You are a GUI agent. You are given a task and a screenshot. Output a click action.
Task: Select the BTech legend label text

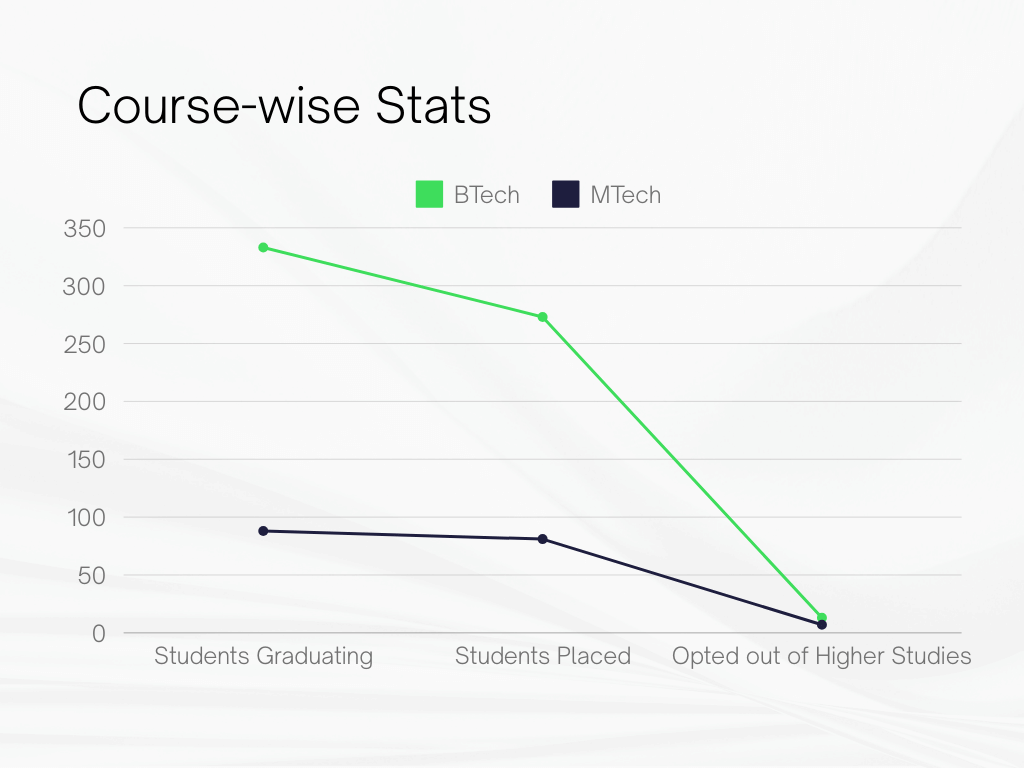(x=487, y=195)
